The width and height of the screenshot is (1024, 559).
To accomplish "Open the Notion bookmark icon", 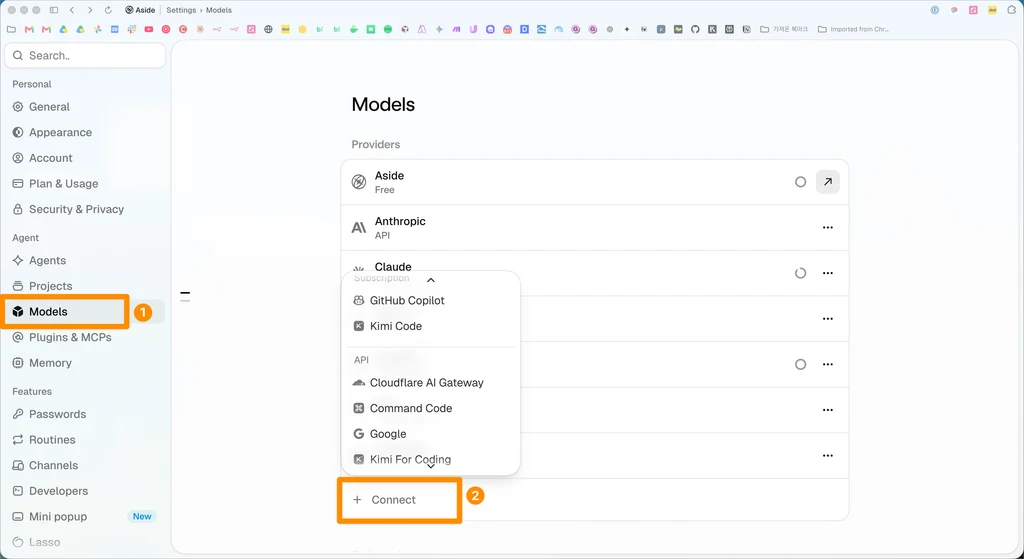I will pyautogui.click(x=746, y=29).
